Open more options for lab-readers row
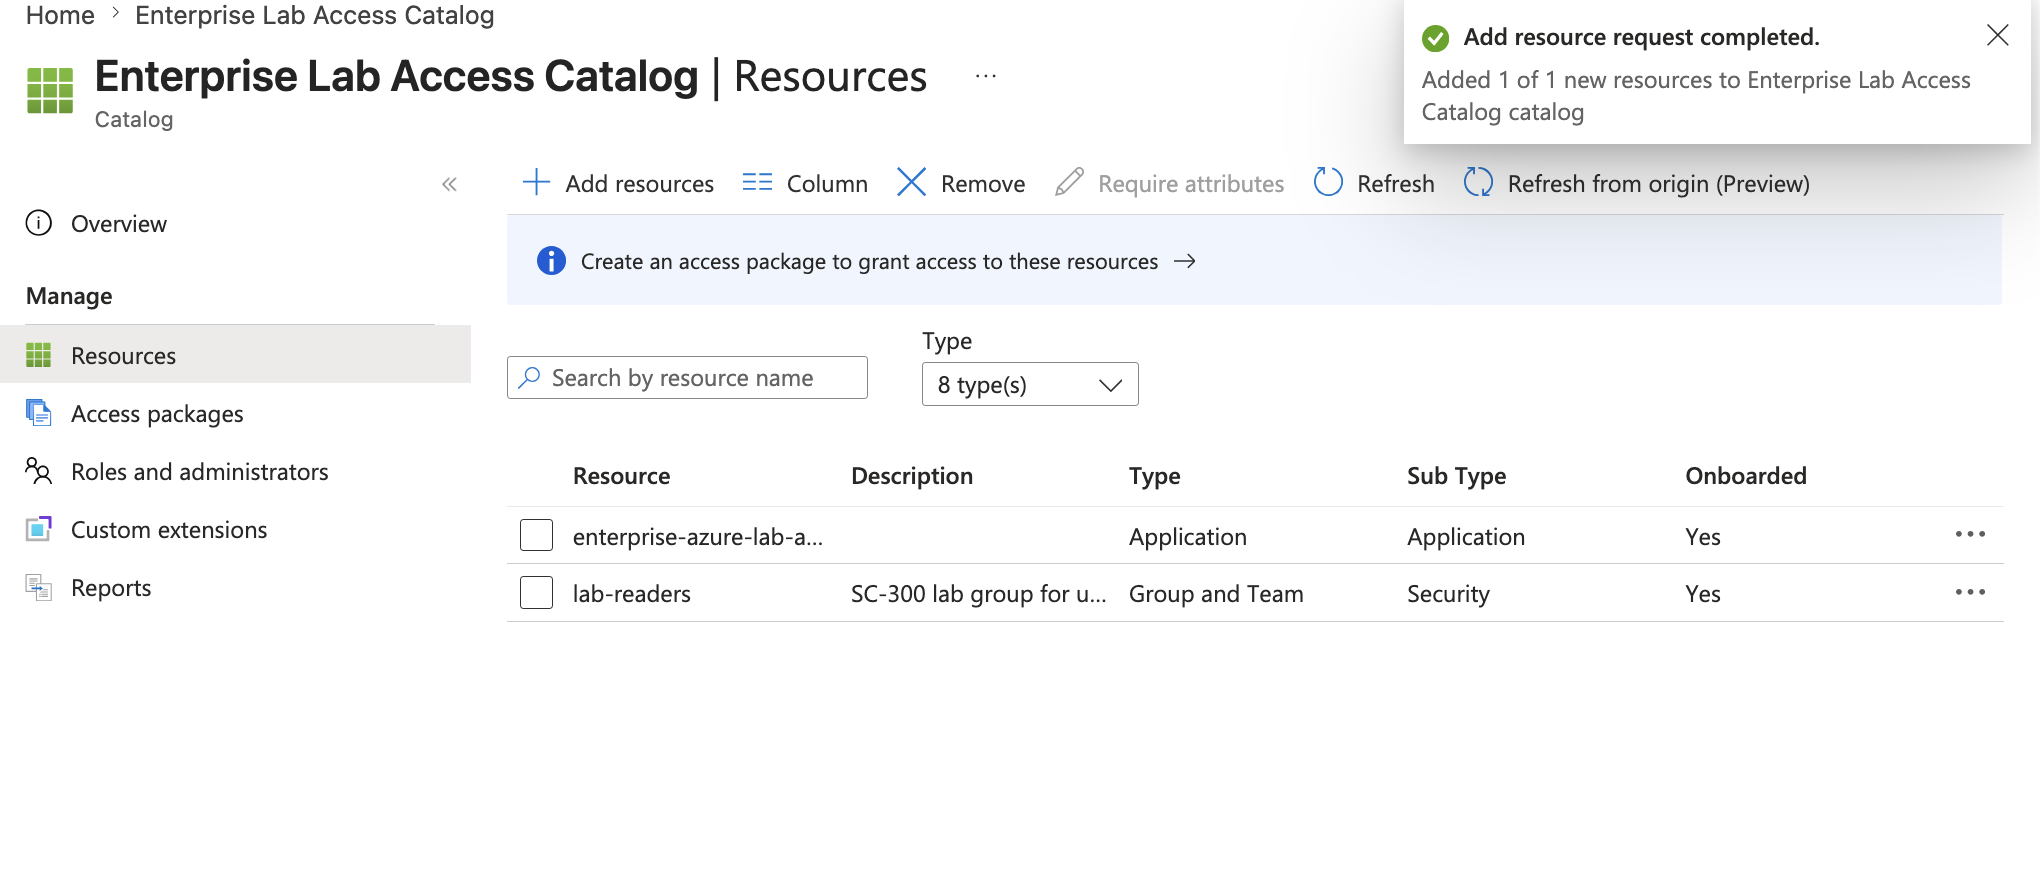2040x882 pixels. point(1970,592)
